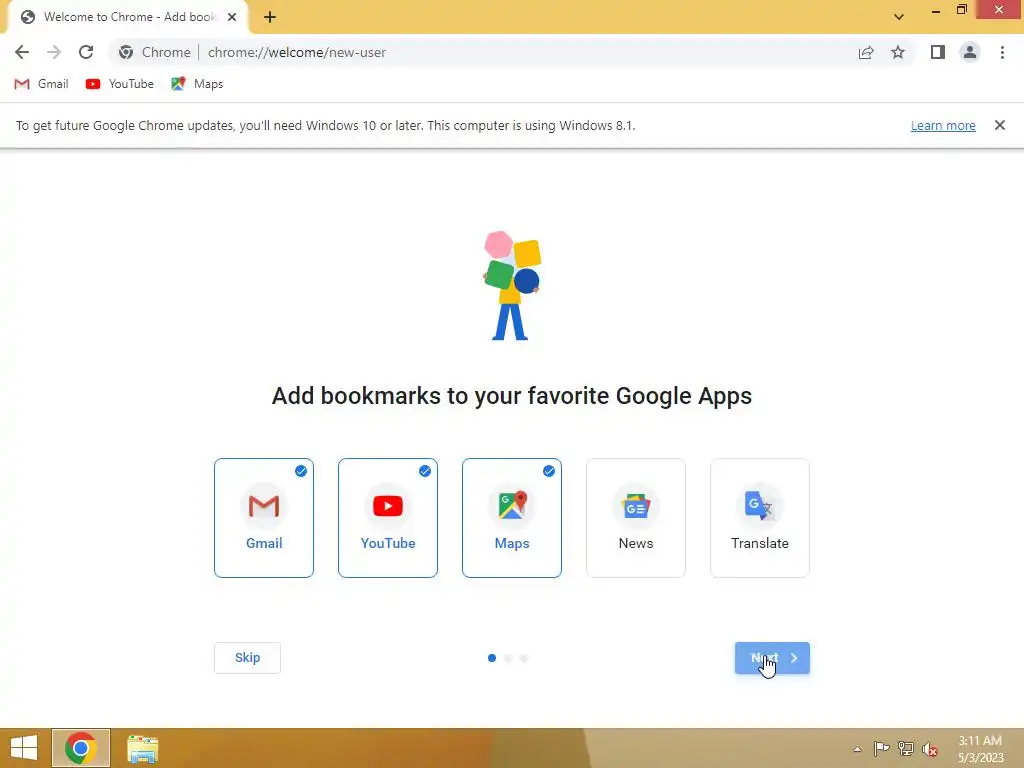This screenshot has width=1024, height=768.
Task: Open the side panel icon
Action: [x=938, y=52]
